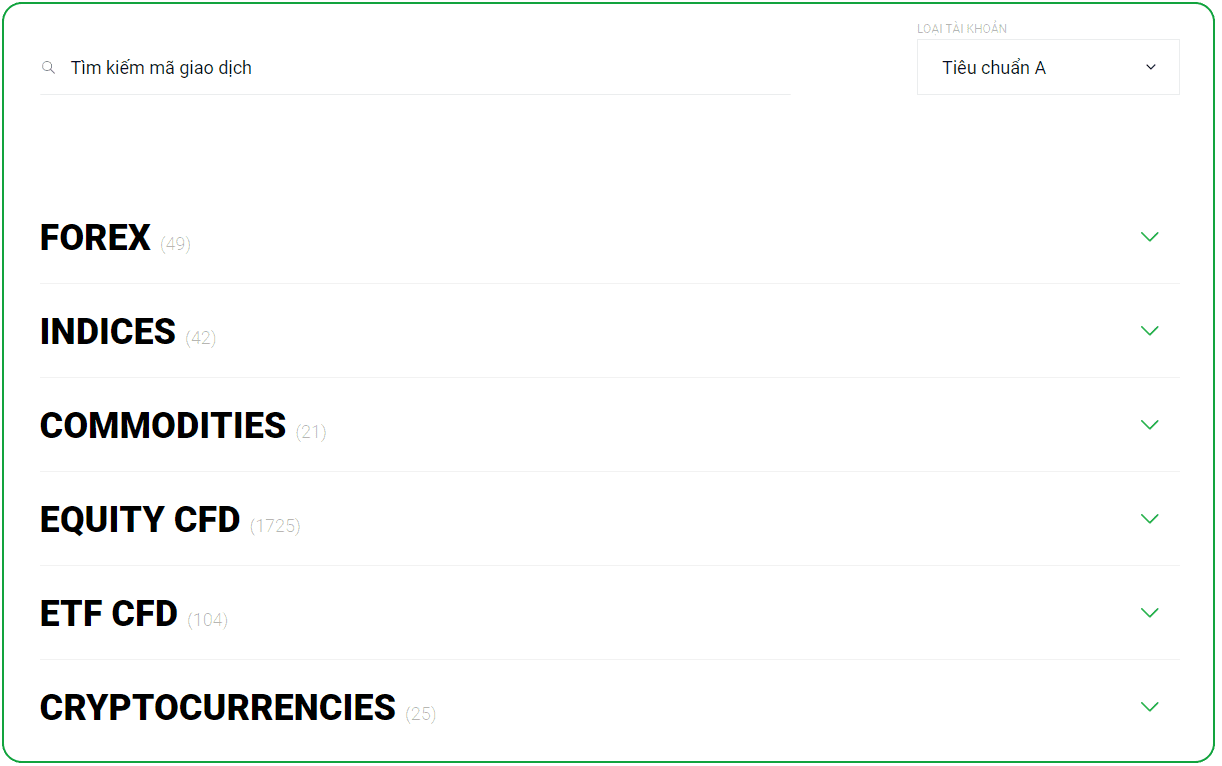1222x766 pixels.
Task: Expand INDICES using its green chevron
Action: point(1149,331)
